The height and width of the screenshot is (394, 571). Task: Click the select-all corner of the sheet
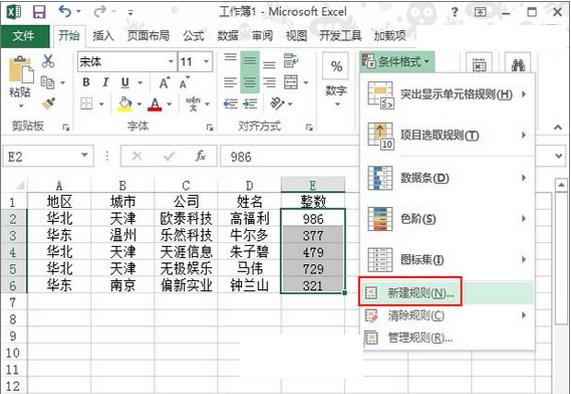(x=16, y=185)
